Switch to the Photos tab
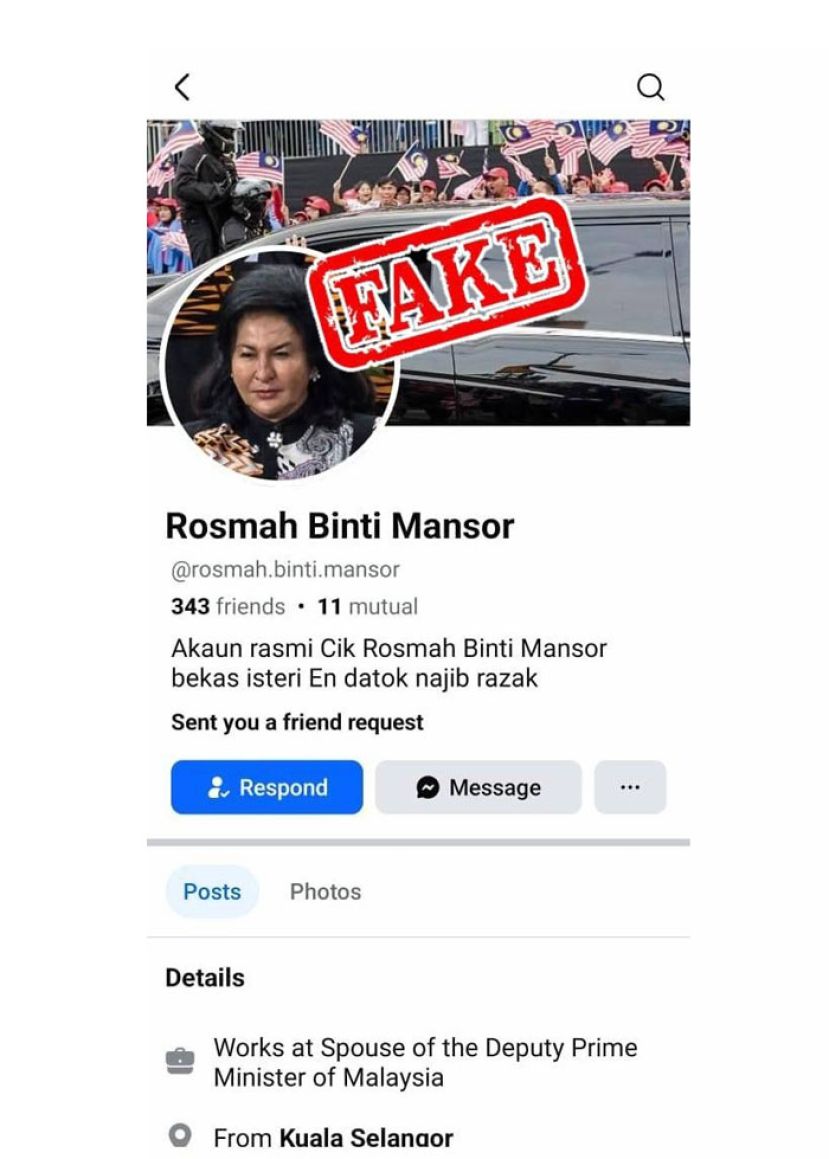This screenshot has width=829, height=1159. pos(325,891)
